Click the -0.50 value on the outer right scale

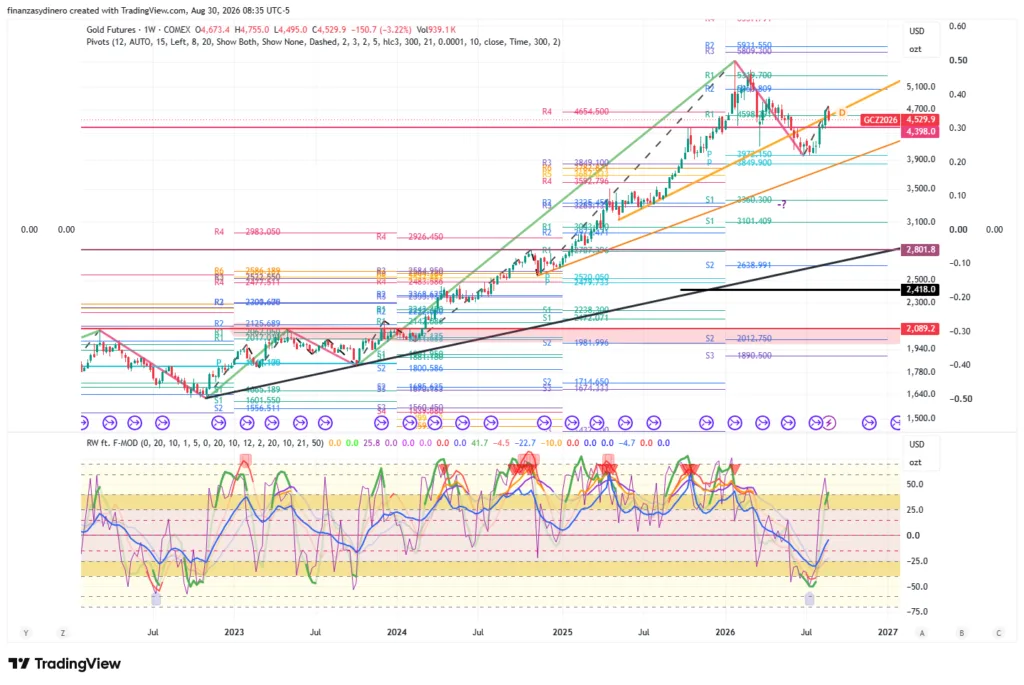[x=959, y=399]
